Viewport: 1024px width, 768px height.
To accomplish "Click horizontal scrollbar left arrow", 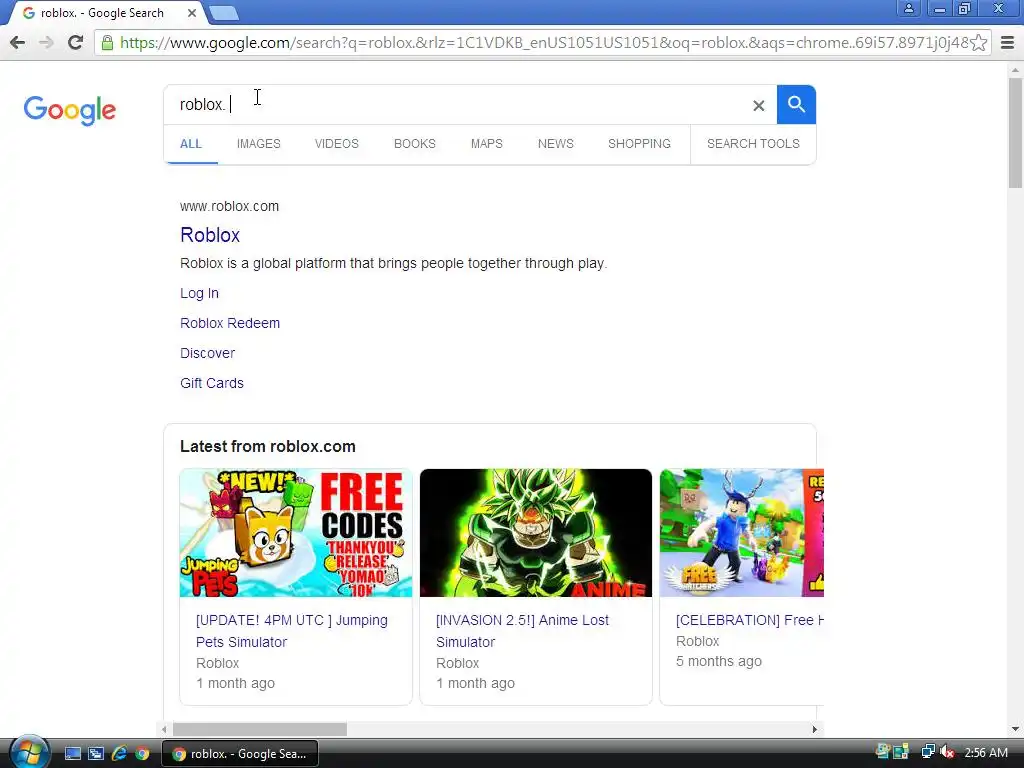I will pos(165,729).
